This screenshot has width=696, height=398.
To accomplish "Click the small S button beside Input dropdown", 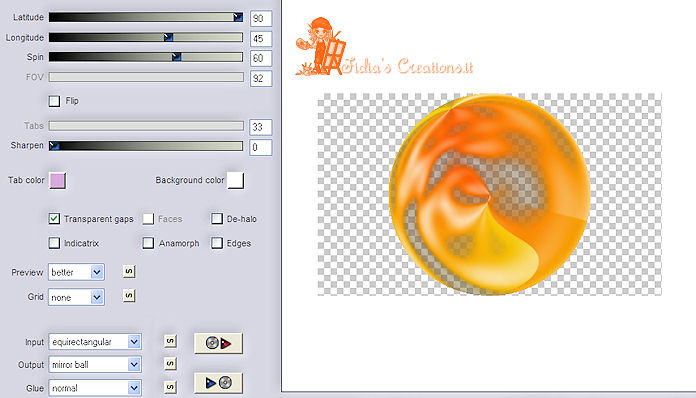I will [170, 341].
